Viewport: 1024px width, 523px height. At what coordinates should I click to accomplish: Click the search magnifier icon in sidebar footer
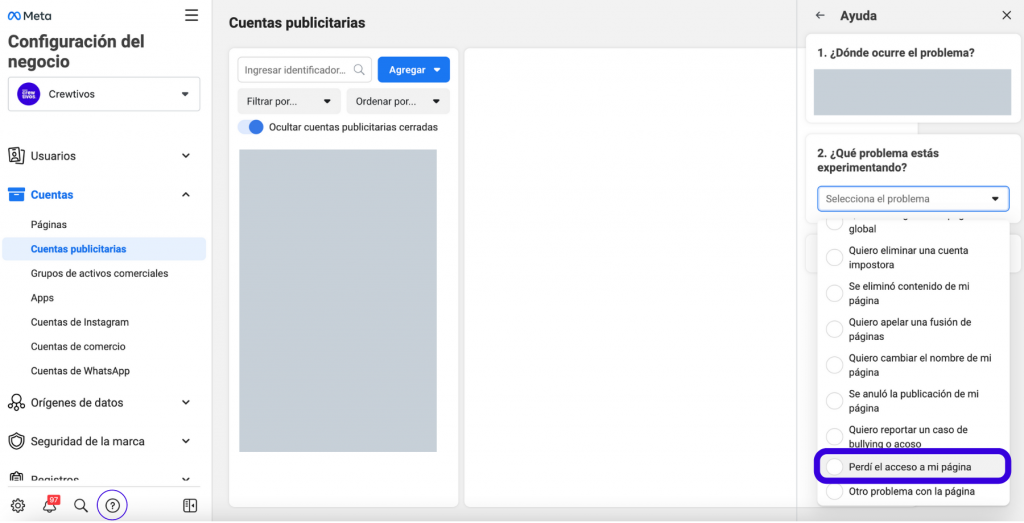(81, 506)
